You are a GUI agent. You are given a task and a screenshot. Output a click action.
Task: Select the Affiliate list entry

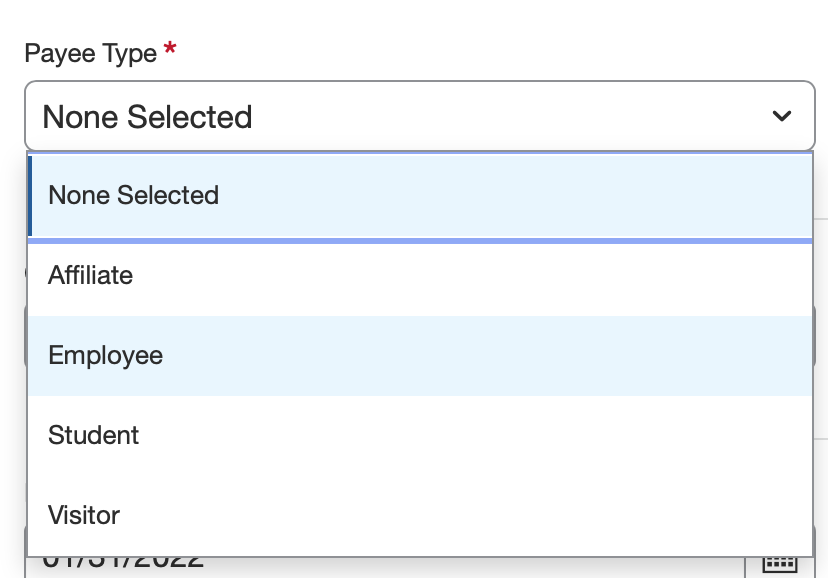[90, 275]
